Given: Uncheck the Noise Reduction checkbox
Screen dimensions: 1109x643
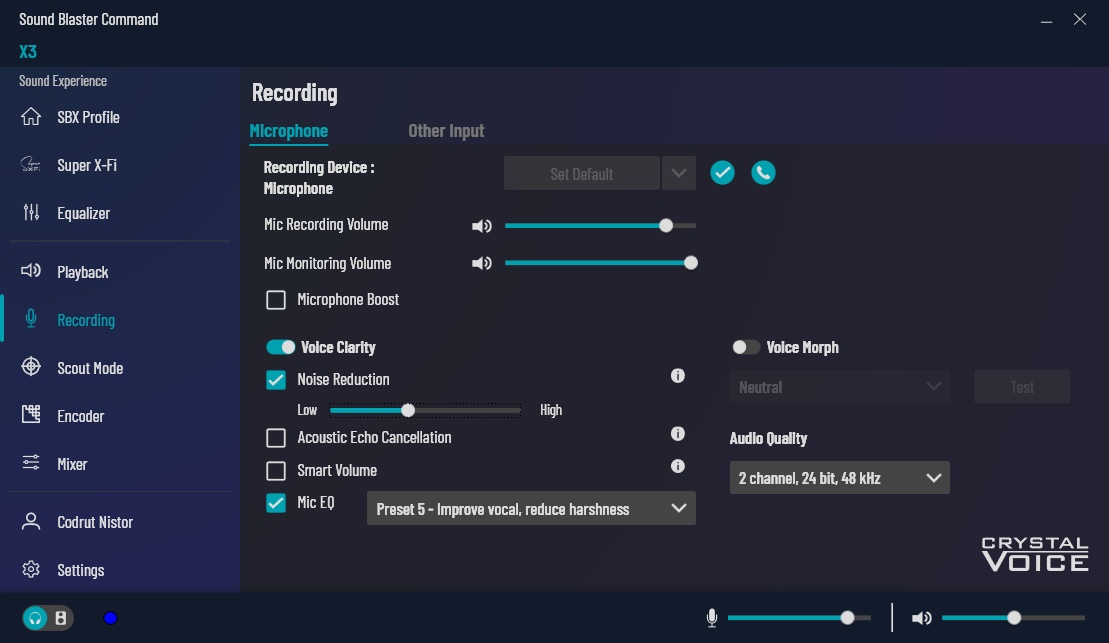Looking at the screenshot, I should tap(276, 380).
